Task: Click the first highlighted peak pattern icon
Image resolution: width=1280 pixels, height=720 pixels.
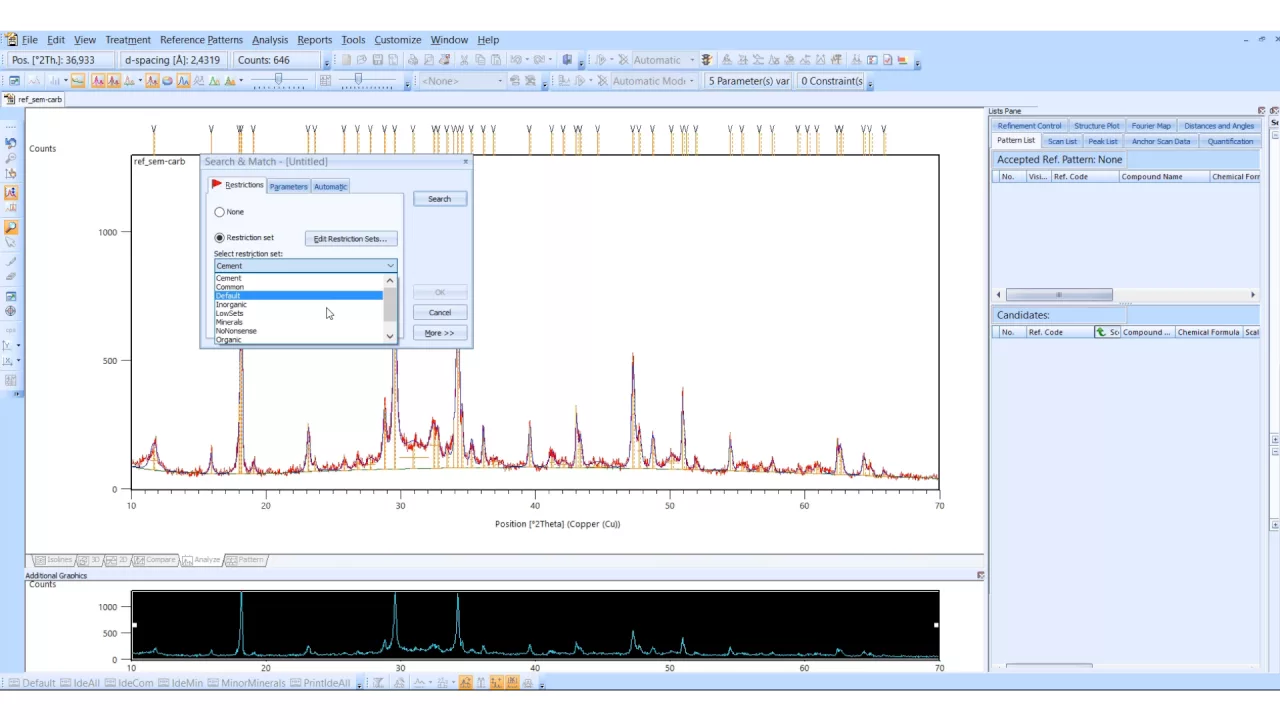Action: click(x=98, y=81)
